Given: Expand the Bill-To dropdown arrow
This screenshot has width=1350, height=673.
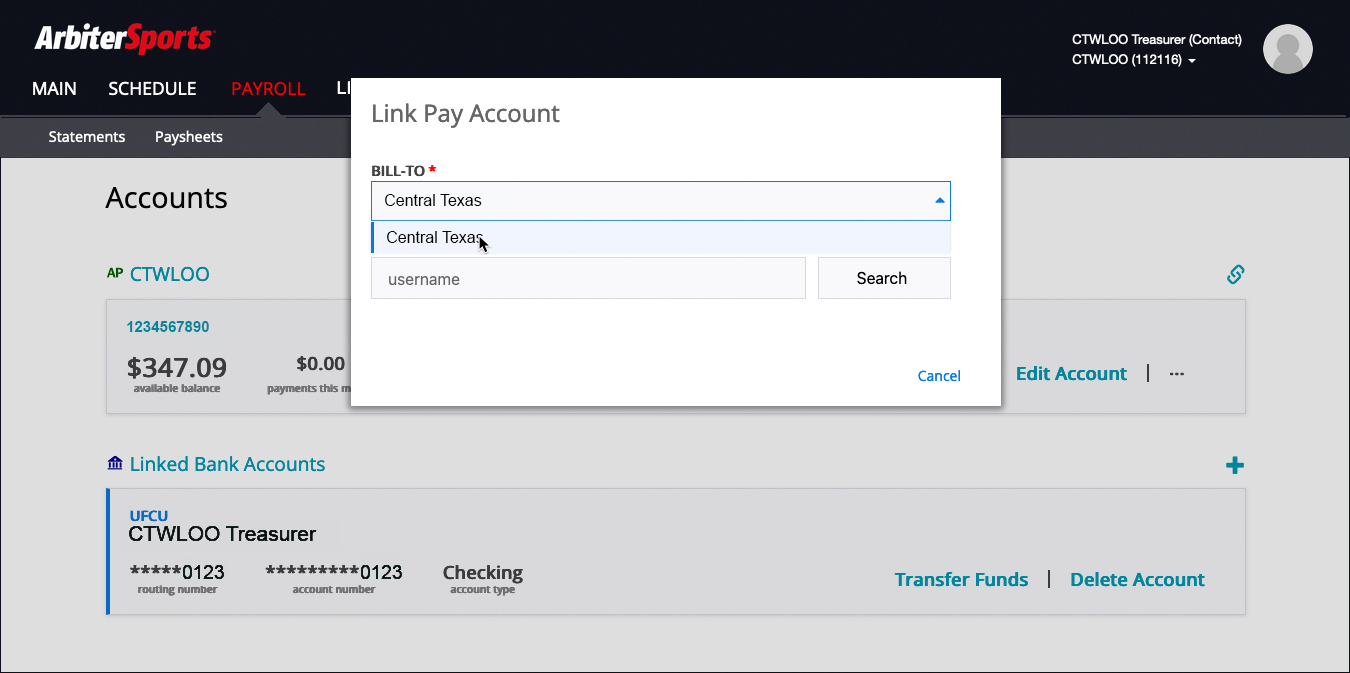Looking at the screenshot, I should (939, 201).
